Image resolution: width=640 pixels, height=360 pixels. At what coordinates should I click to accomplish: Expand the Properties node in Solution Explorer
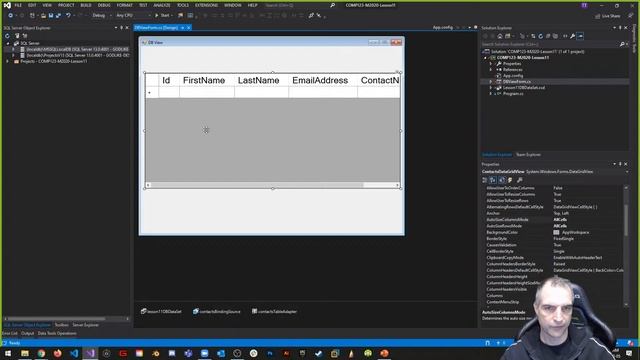pyautogui.click(x=491, y=64)
